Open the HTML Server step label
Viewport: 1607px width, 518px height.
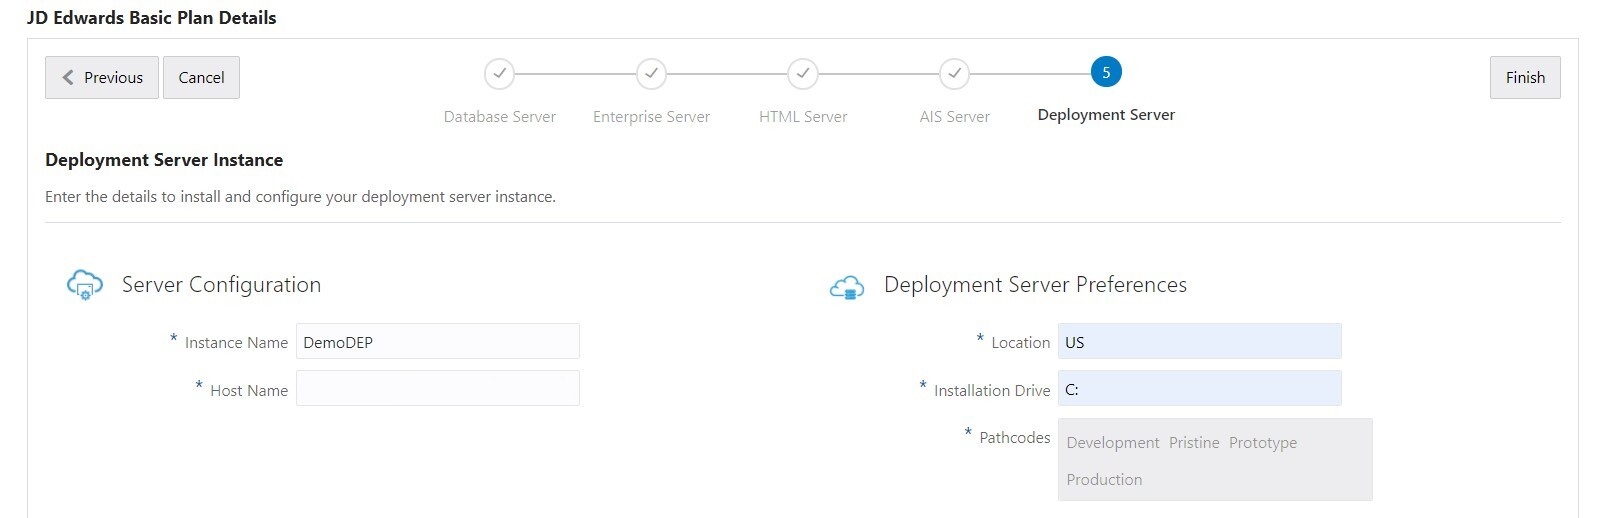point(803,117)
